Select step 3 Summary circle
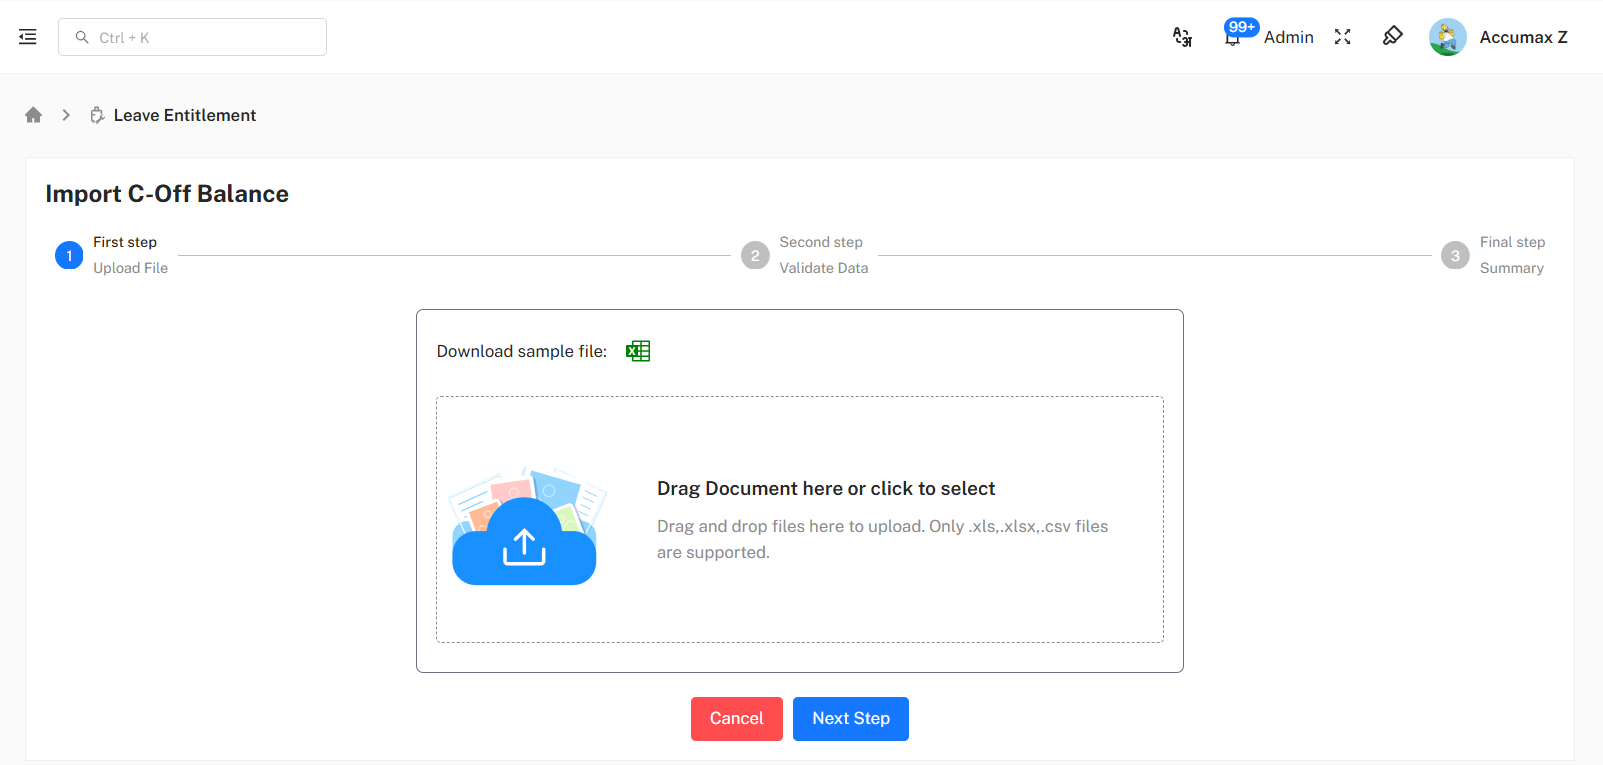 click(1454, 256)
